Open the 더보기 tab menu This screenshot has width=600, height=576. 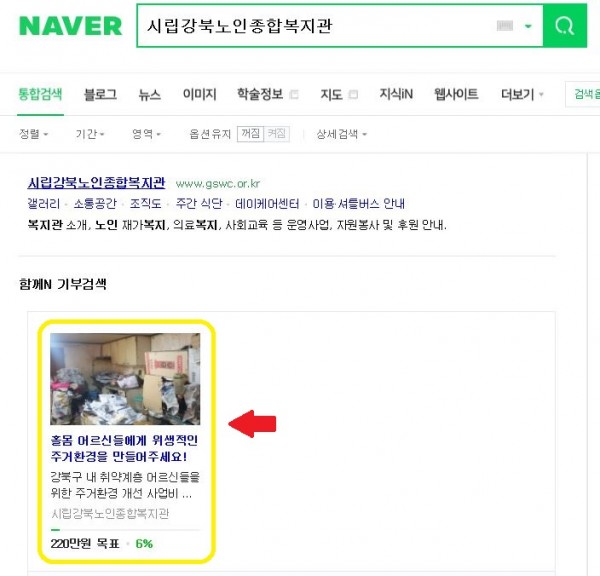[522, 94]
